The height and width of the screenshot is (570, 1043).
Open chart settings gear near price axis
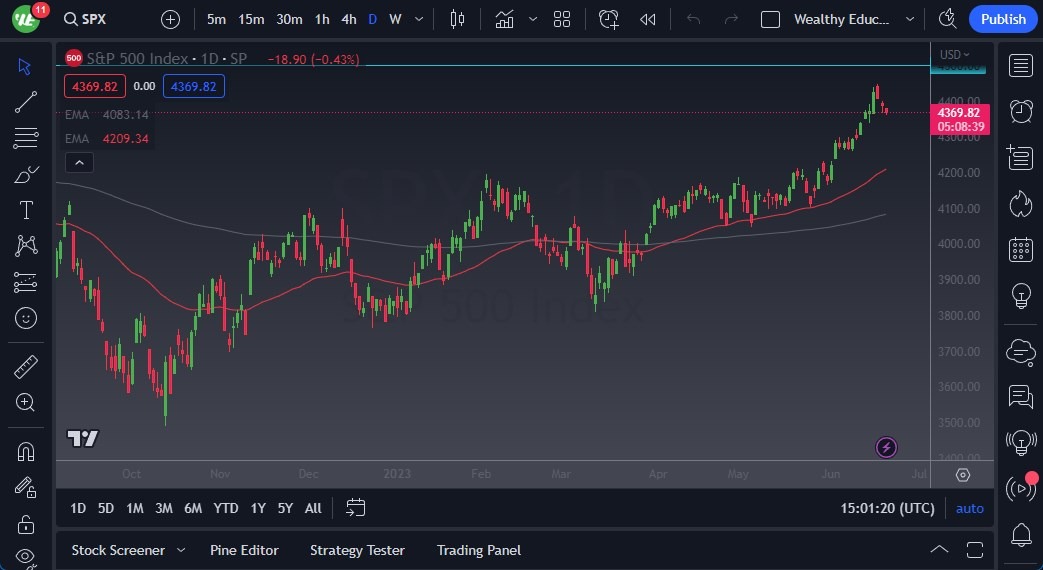(x=962, y=475)
